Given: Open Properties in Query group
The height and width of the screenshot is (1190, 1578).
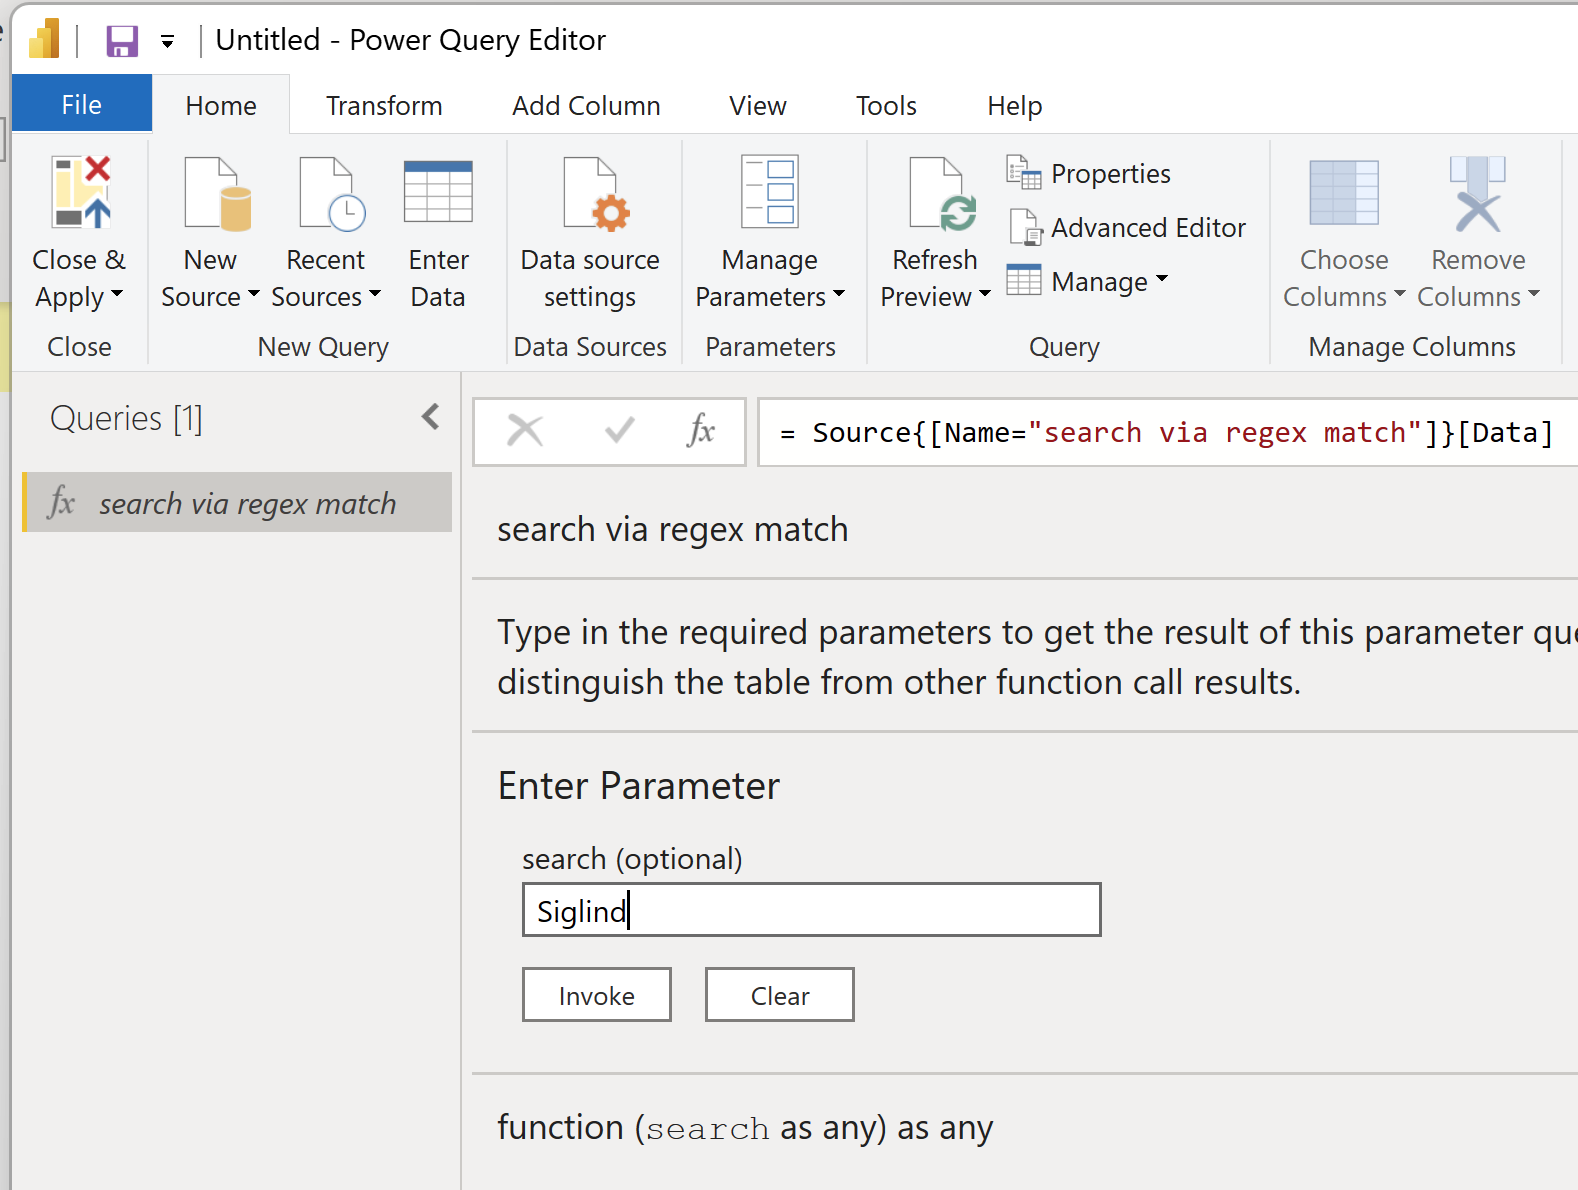Looking at the screenshot, I should 1089,174.
